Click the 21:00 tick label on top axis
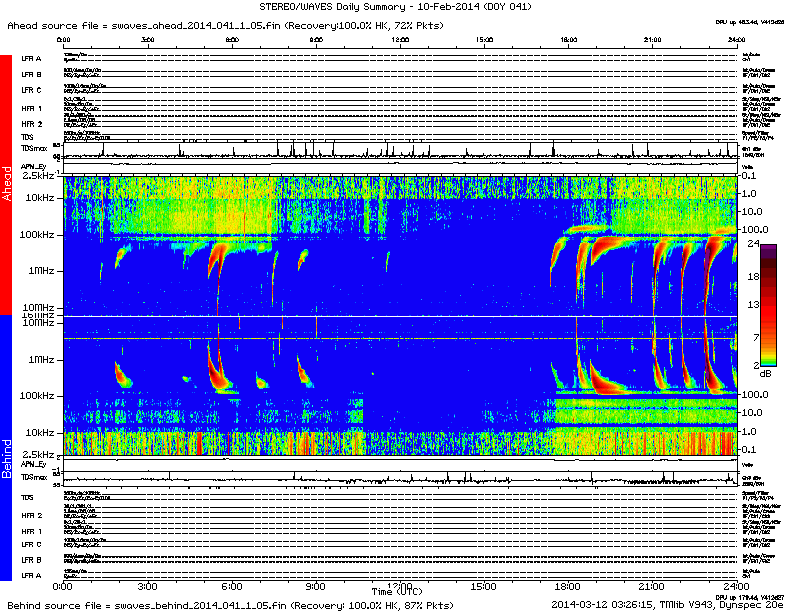This screenshot has height=612, width=792. 653,40
